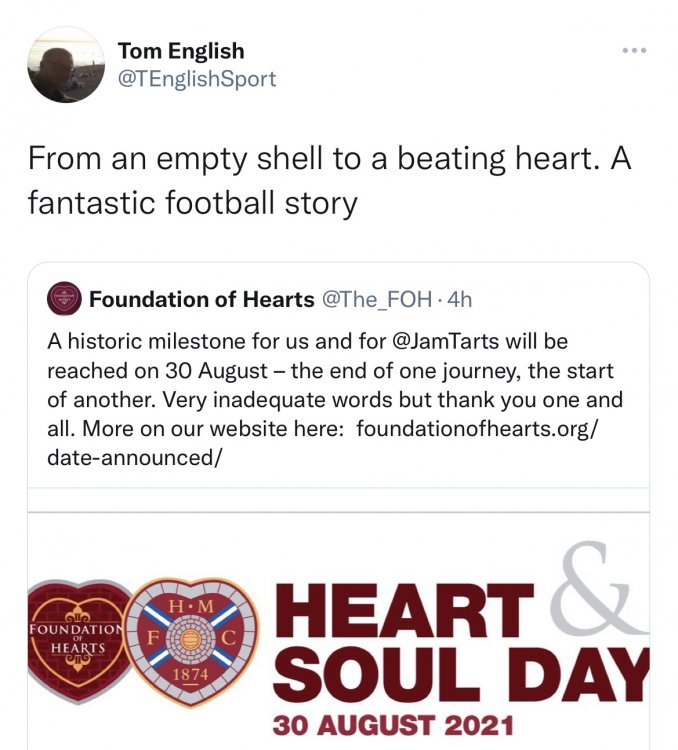678x750 pixels.
Task: Open the @TEnglishSport handle
Action: (197, 78)
